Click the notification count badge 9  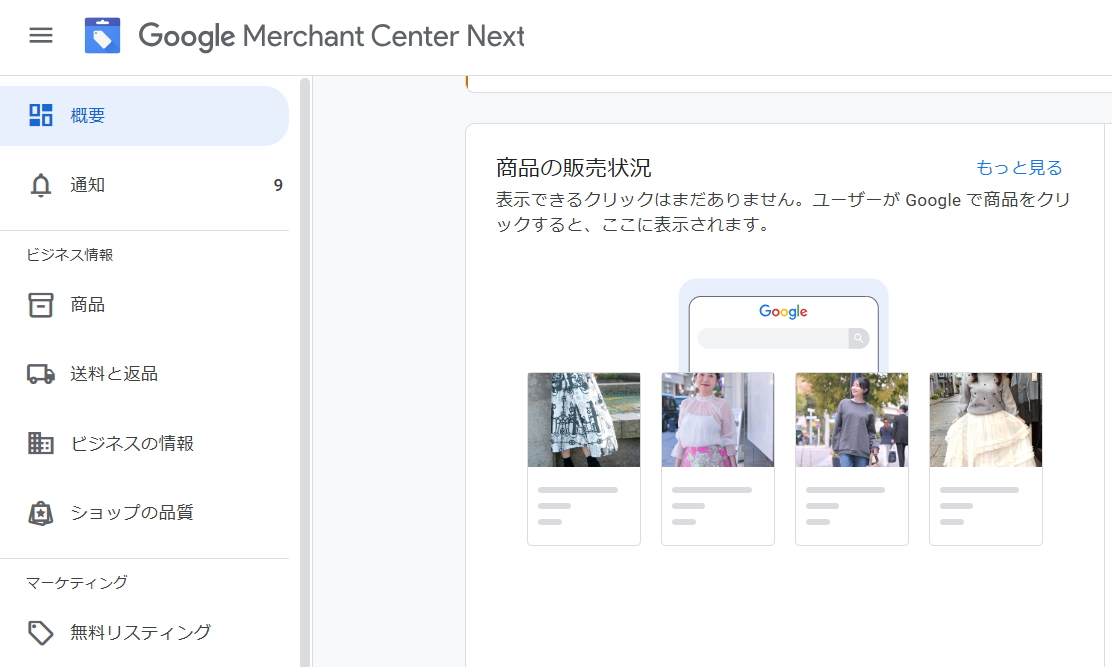[x=278, y=185]
